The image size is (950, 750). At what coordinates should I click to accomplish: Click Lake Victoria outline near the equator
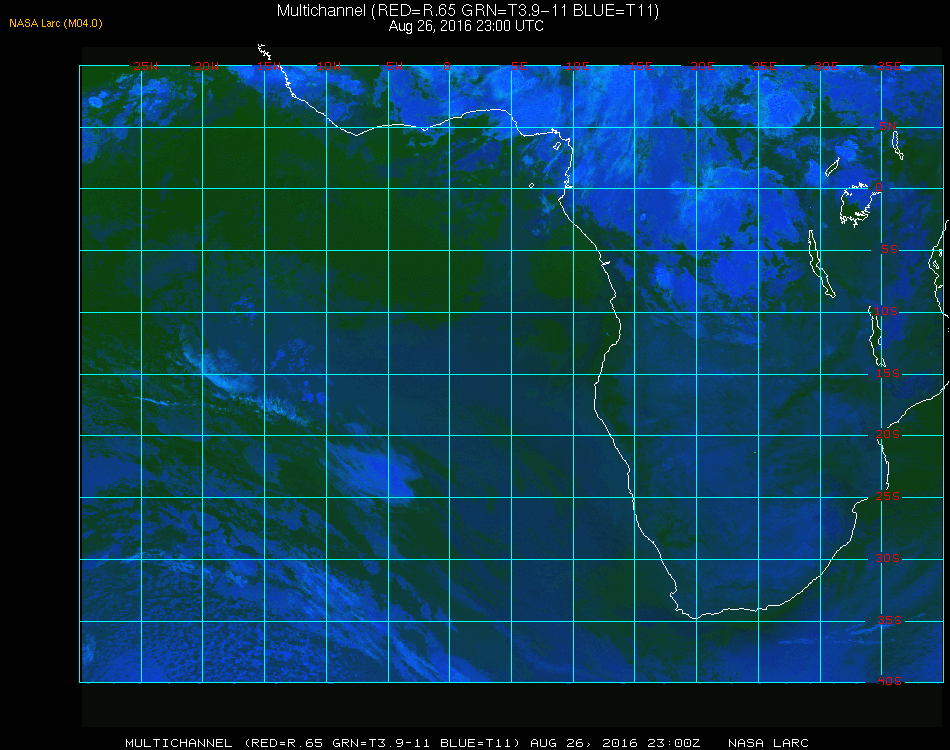click(x=857, y=204)
